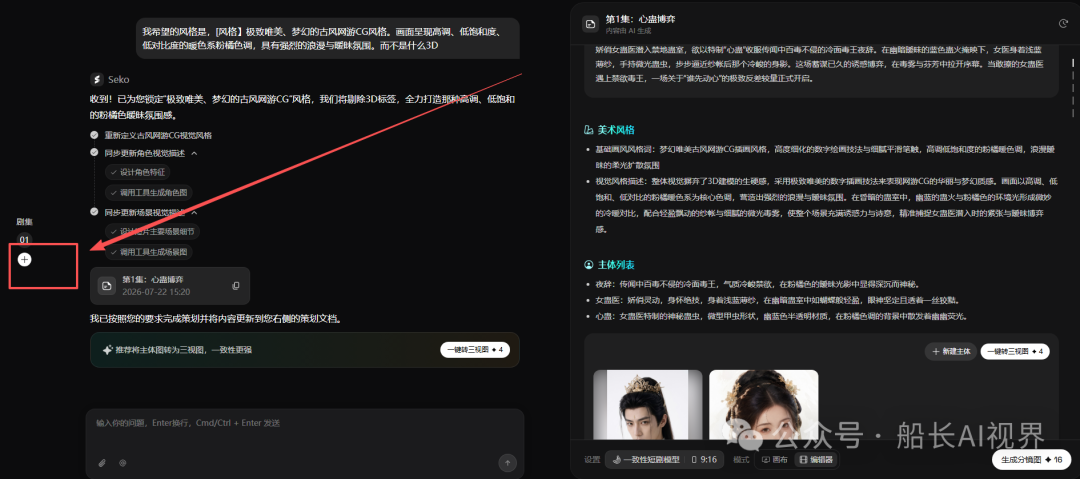Click the document icon in planning panel header
The height and width of the screenshot is (479, 1080).
click(x=590, y=24)
